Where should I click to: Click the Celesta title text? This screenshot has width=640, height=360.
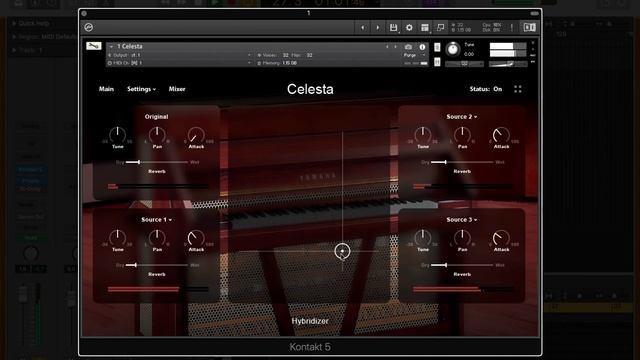310,89
